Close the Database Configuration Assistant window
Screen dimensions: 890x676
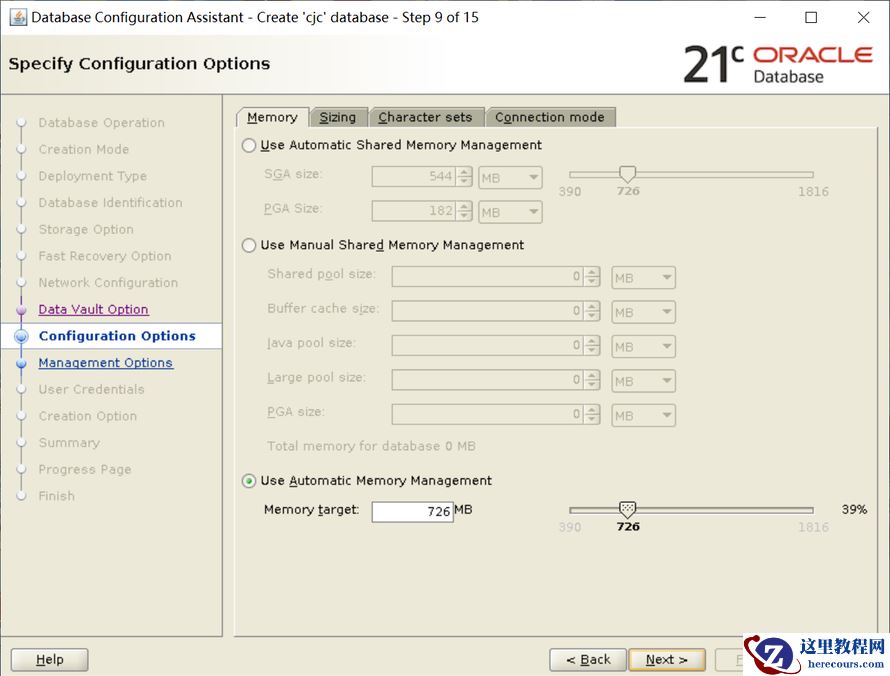click(x=863, y=18)
